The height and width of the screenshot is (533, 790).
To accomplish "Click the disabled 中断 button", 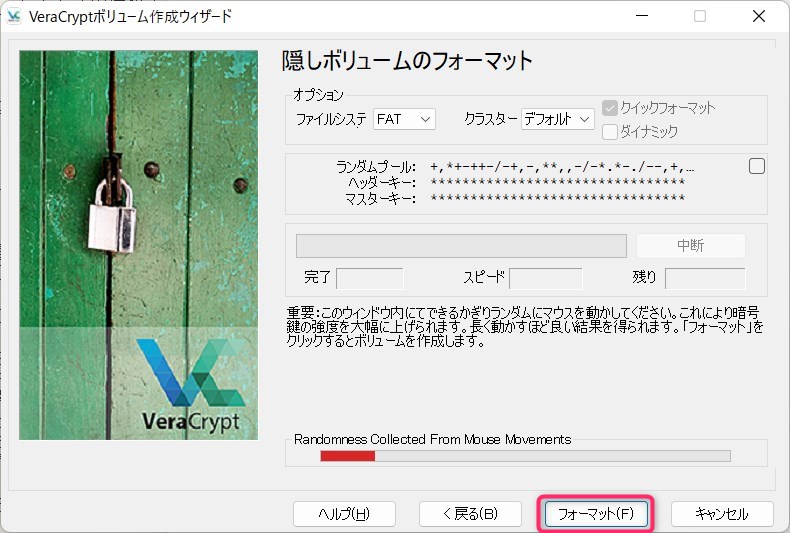I will (691, 246).
